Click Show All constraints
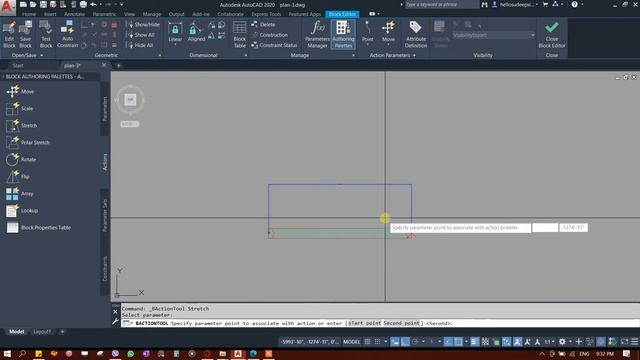The width and height of the screenshot is (640, 360). [x=141, y=35]
